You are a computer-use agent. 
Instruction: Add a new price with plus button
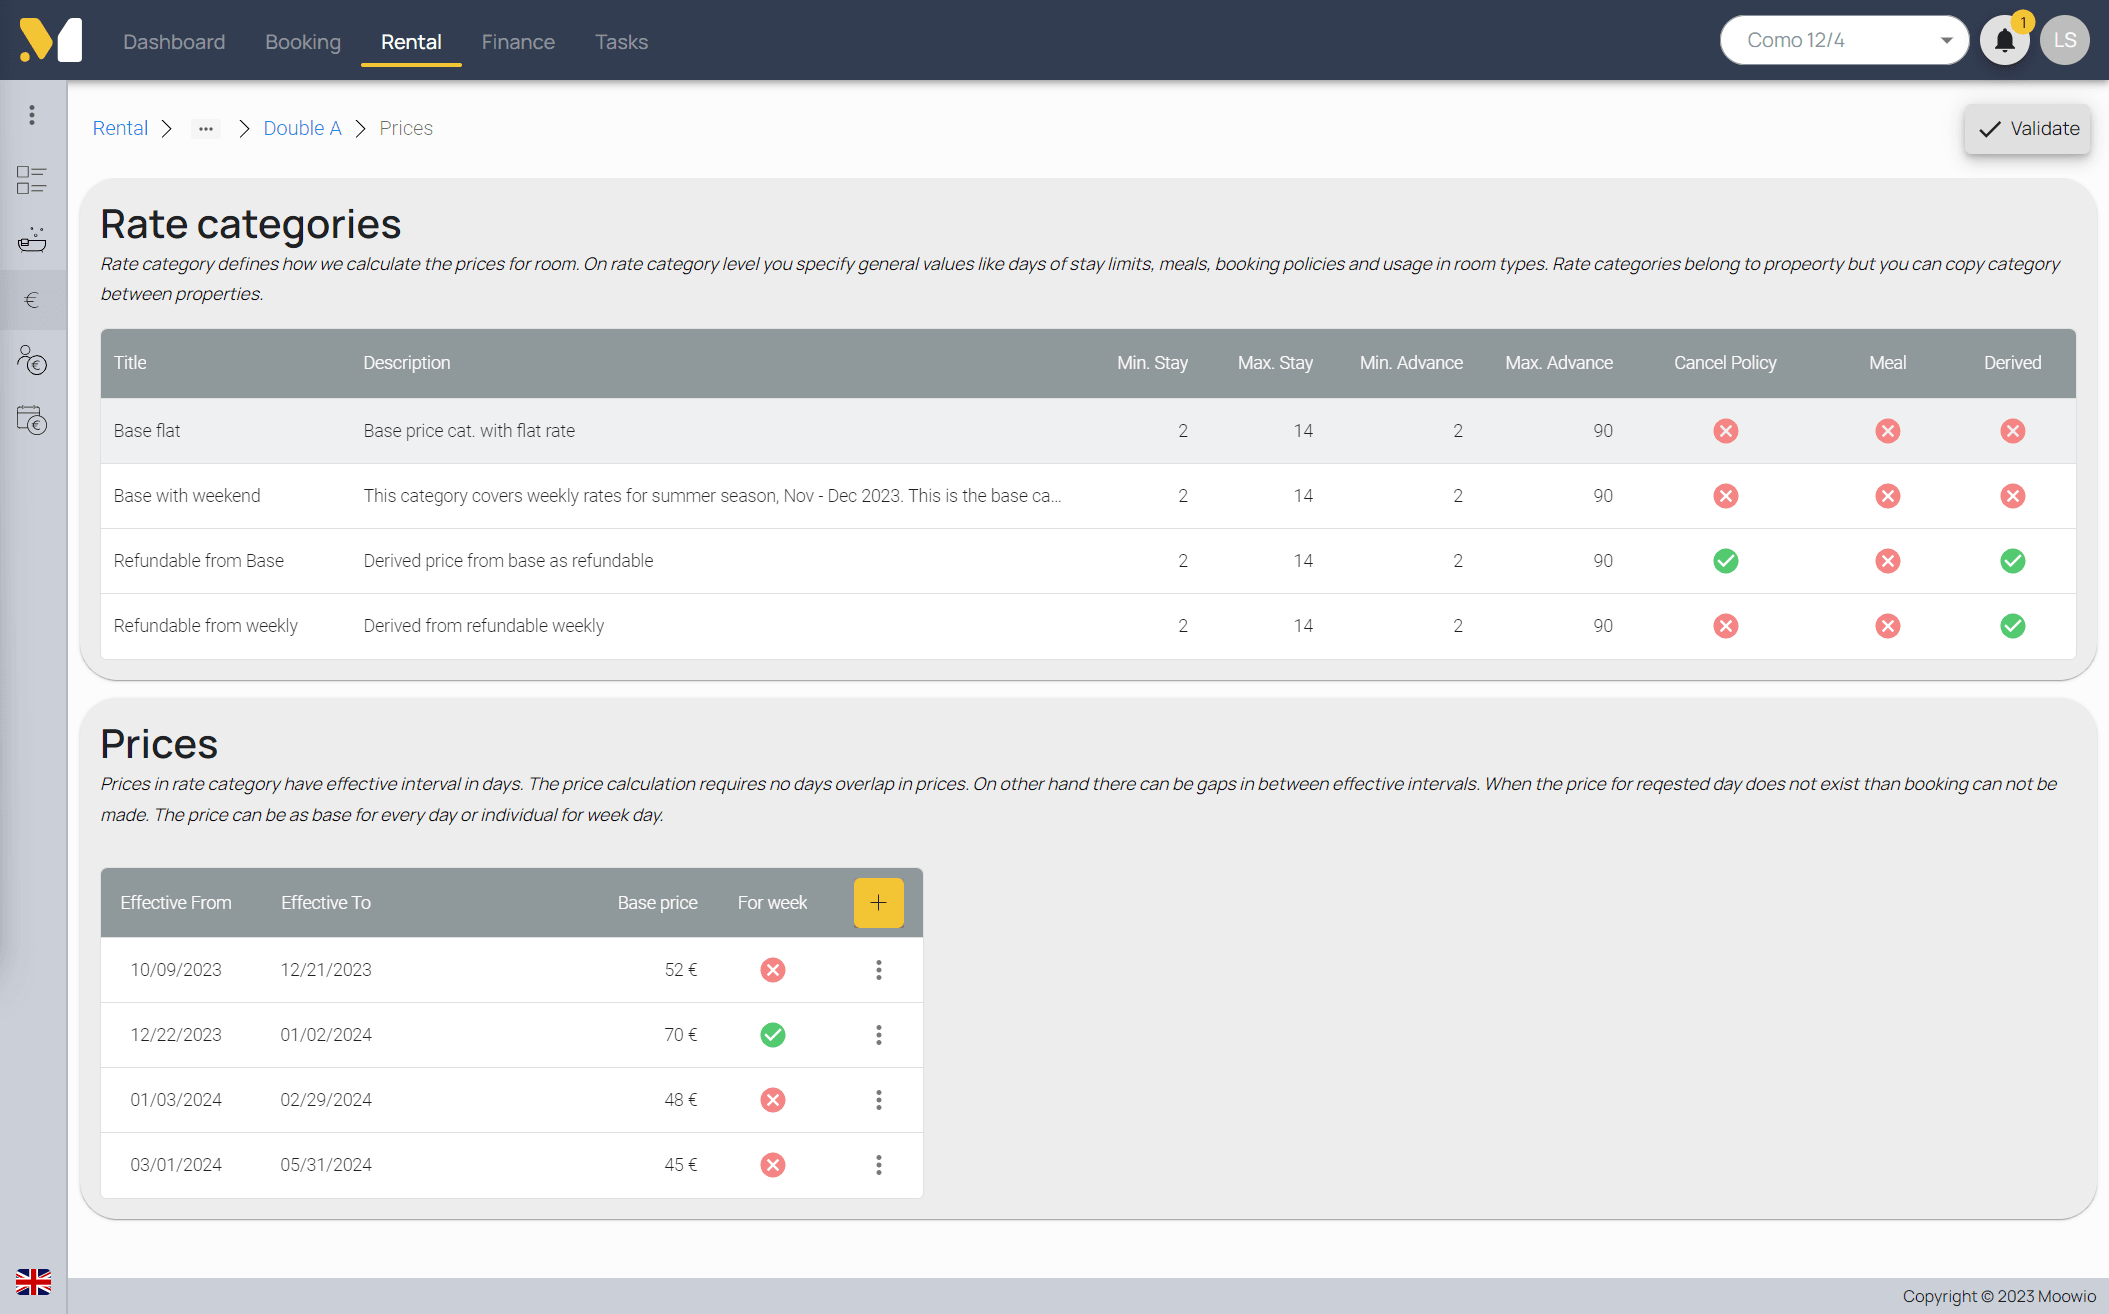coord(878,903)
